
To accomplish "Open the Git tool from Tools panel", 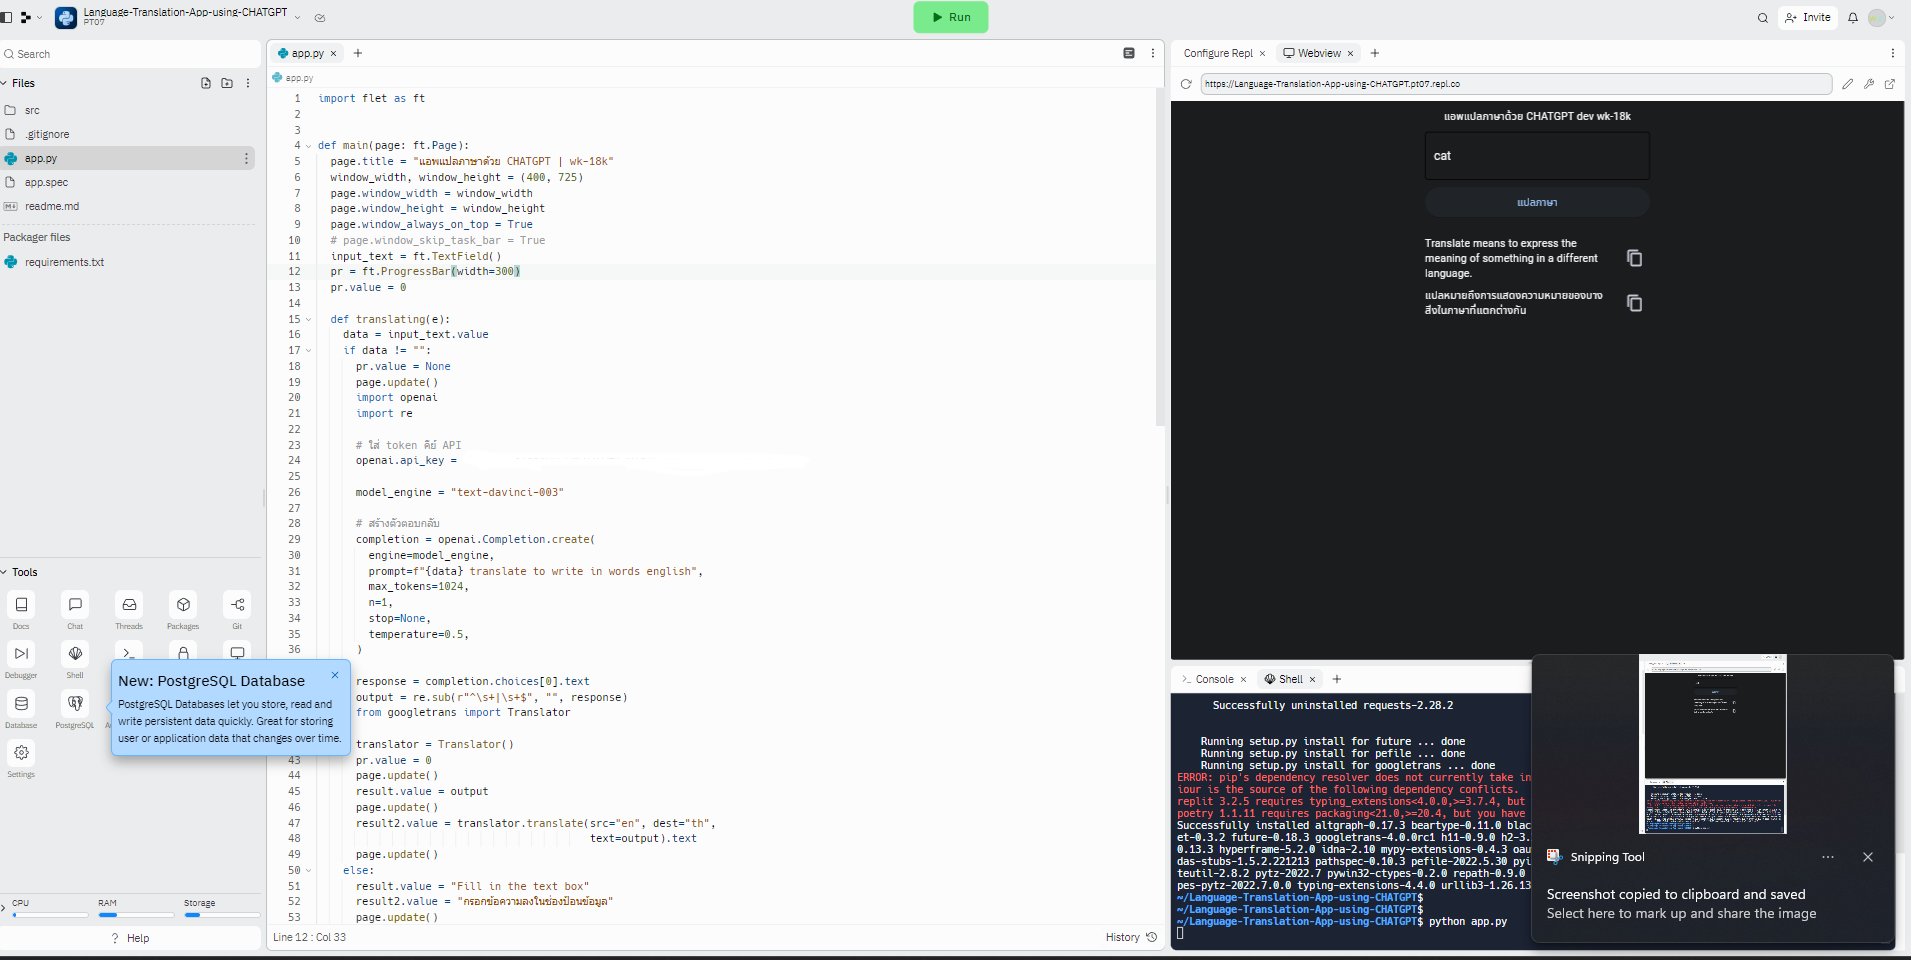I will coord(236,610).
